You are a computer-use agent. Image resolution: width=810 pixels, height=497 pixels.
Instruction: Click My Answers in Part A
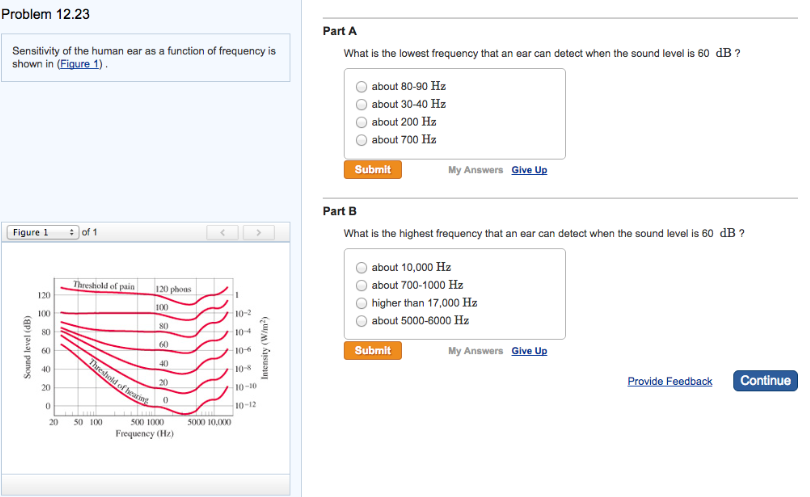point(475,170)
